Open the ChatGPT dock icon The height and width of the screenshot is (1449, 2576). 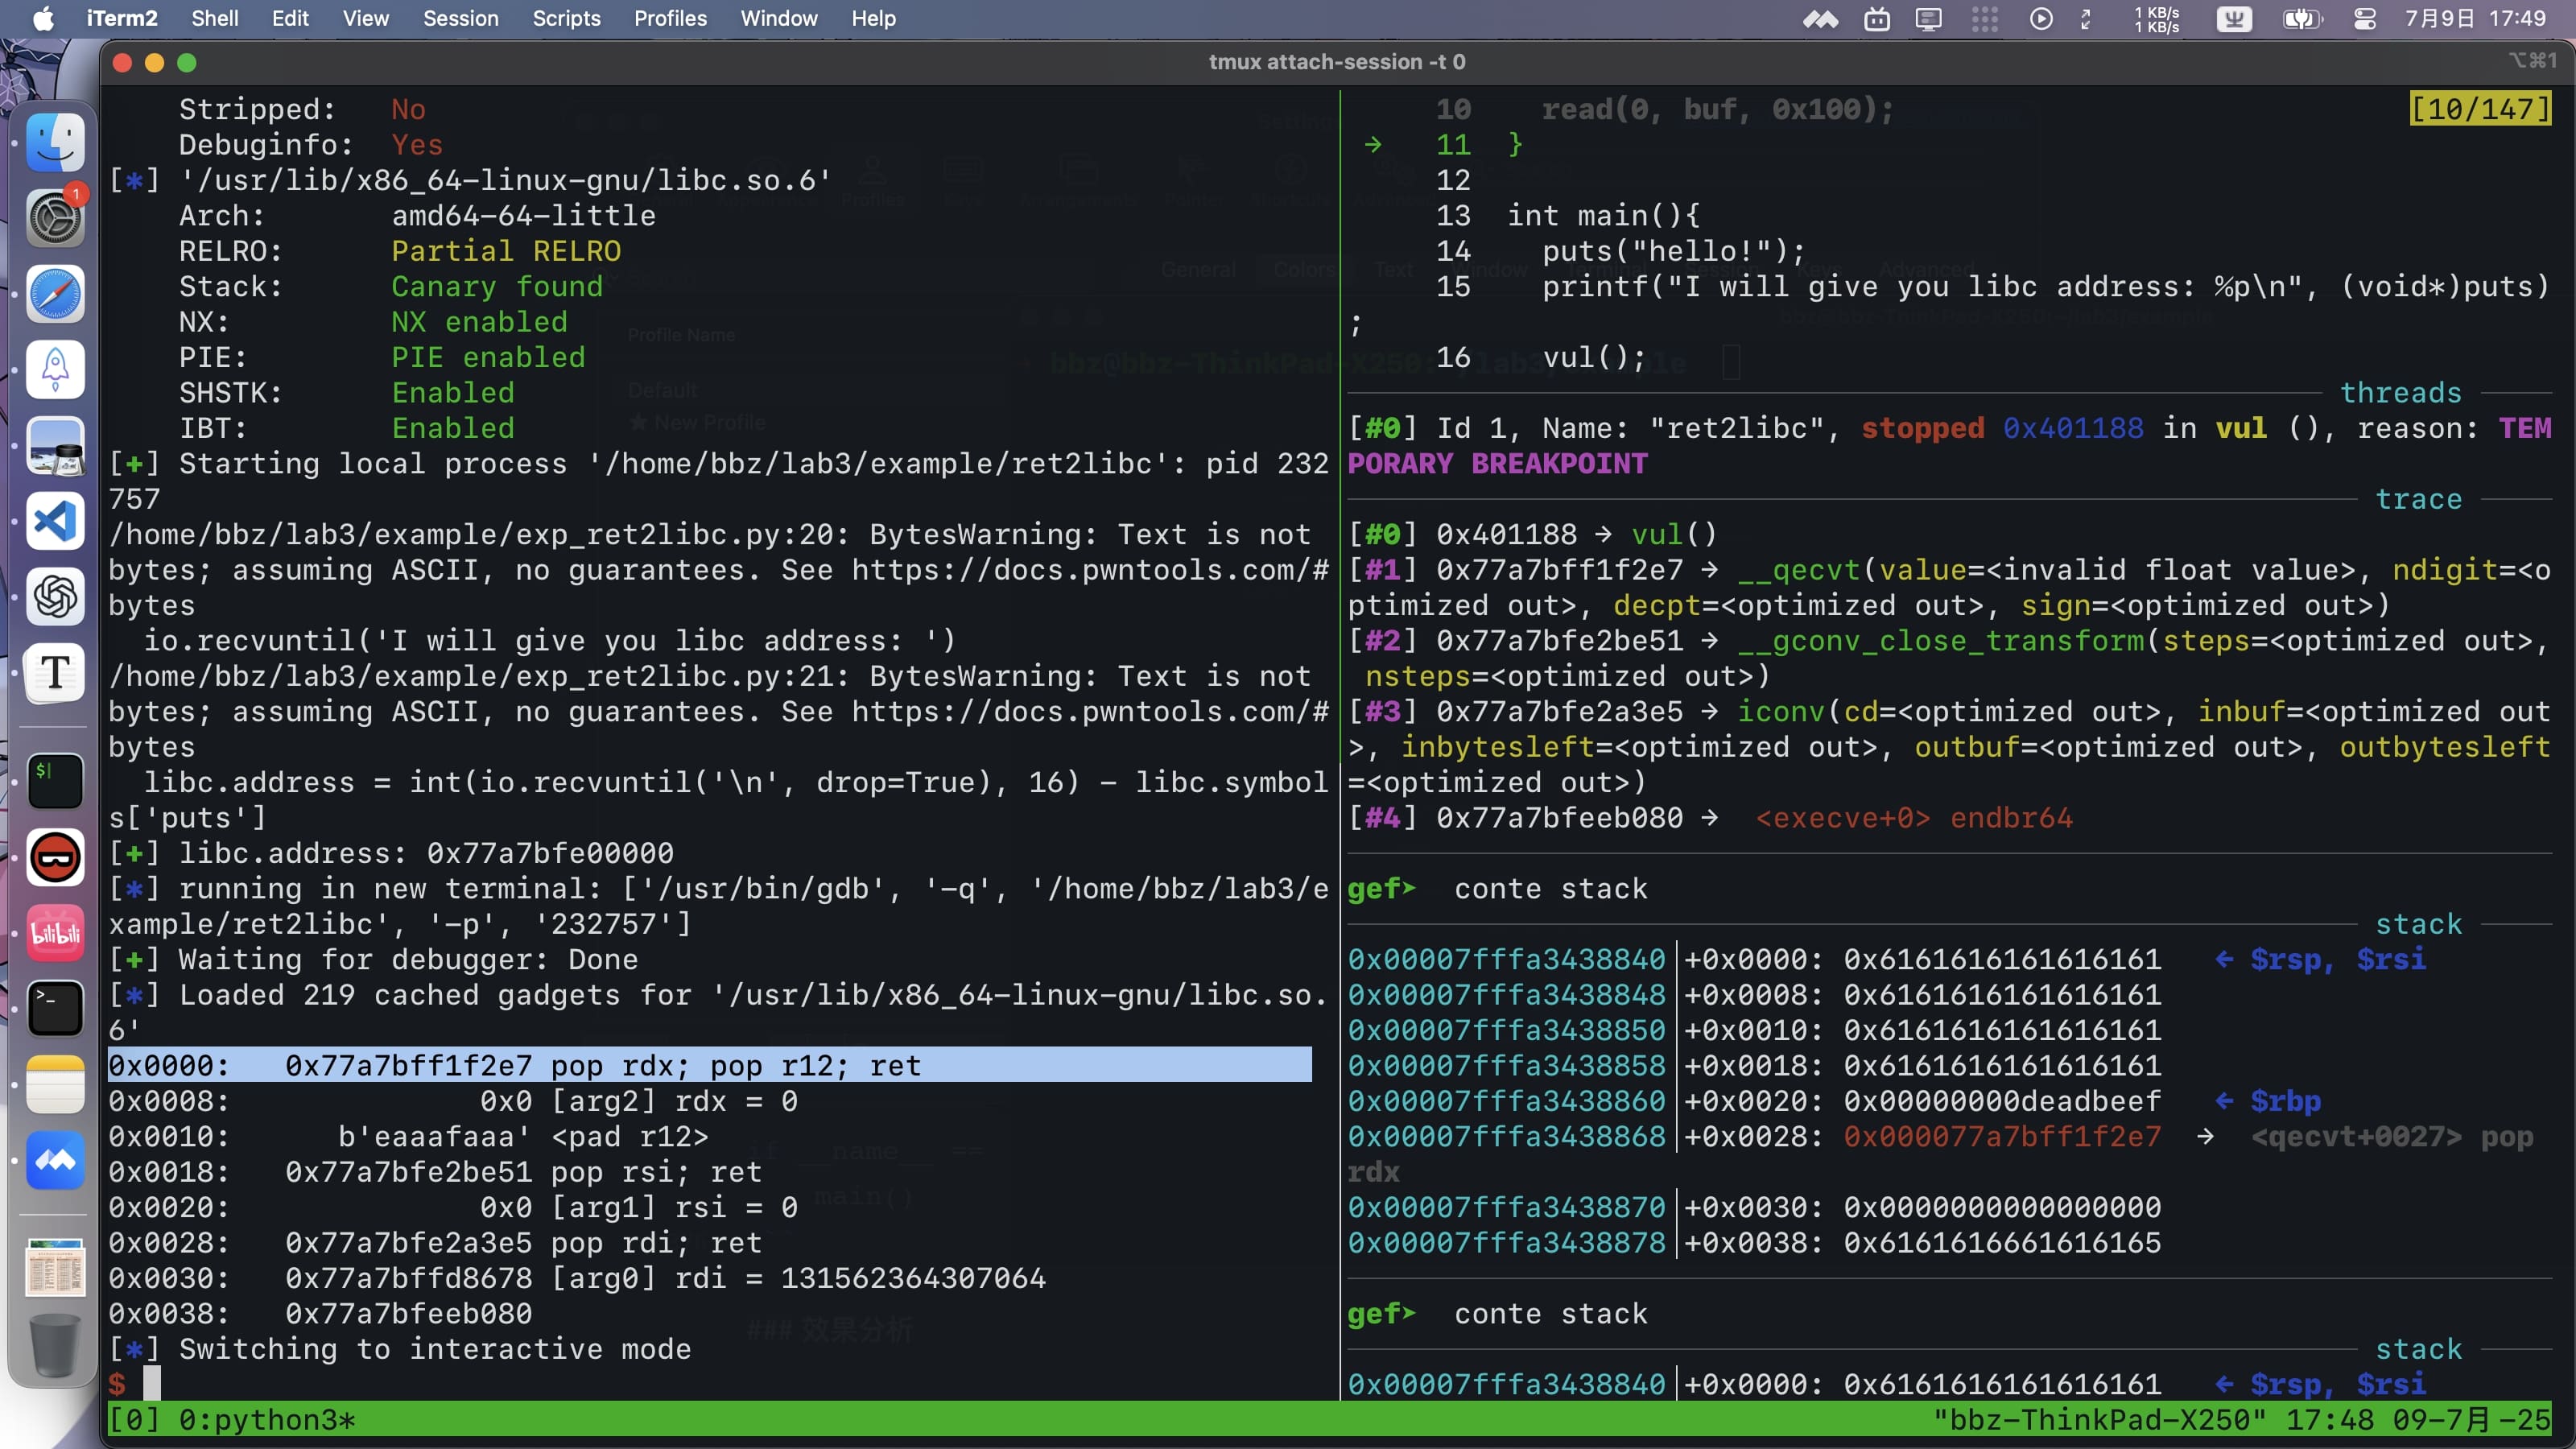click(x=55, y=597)
